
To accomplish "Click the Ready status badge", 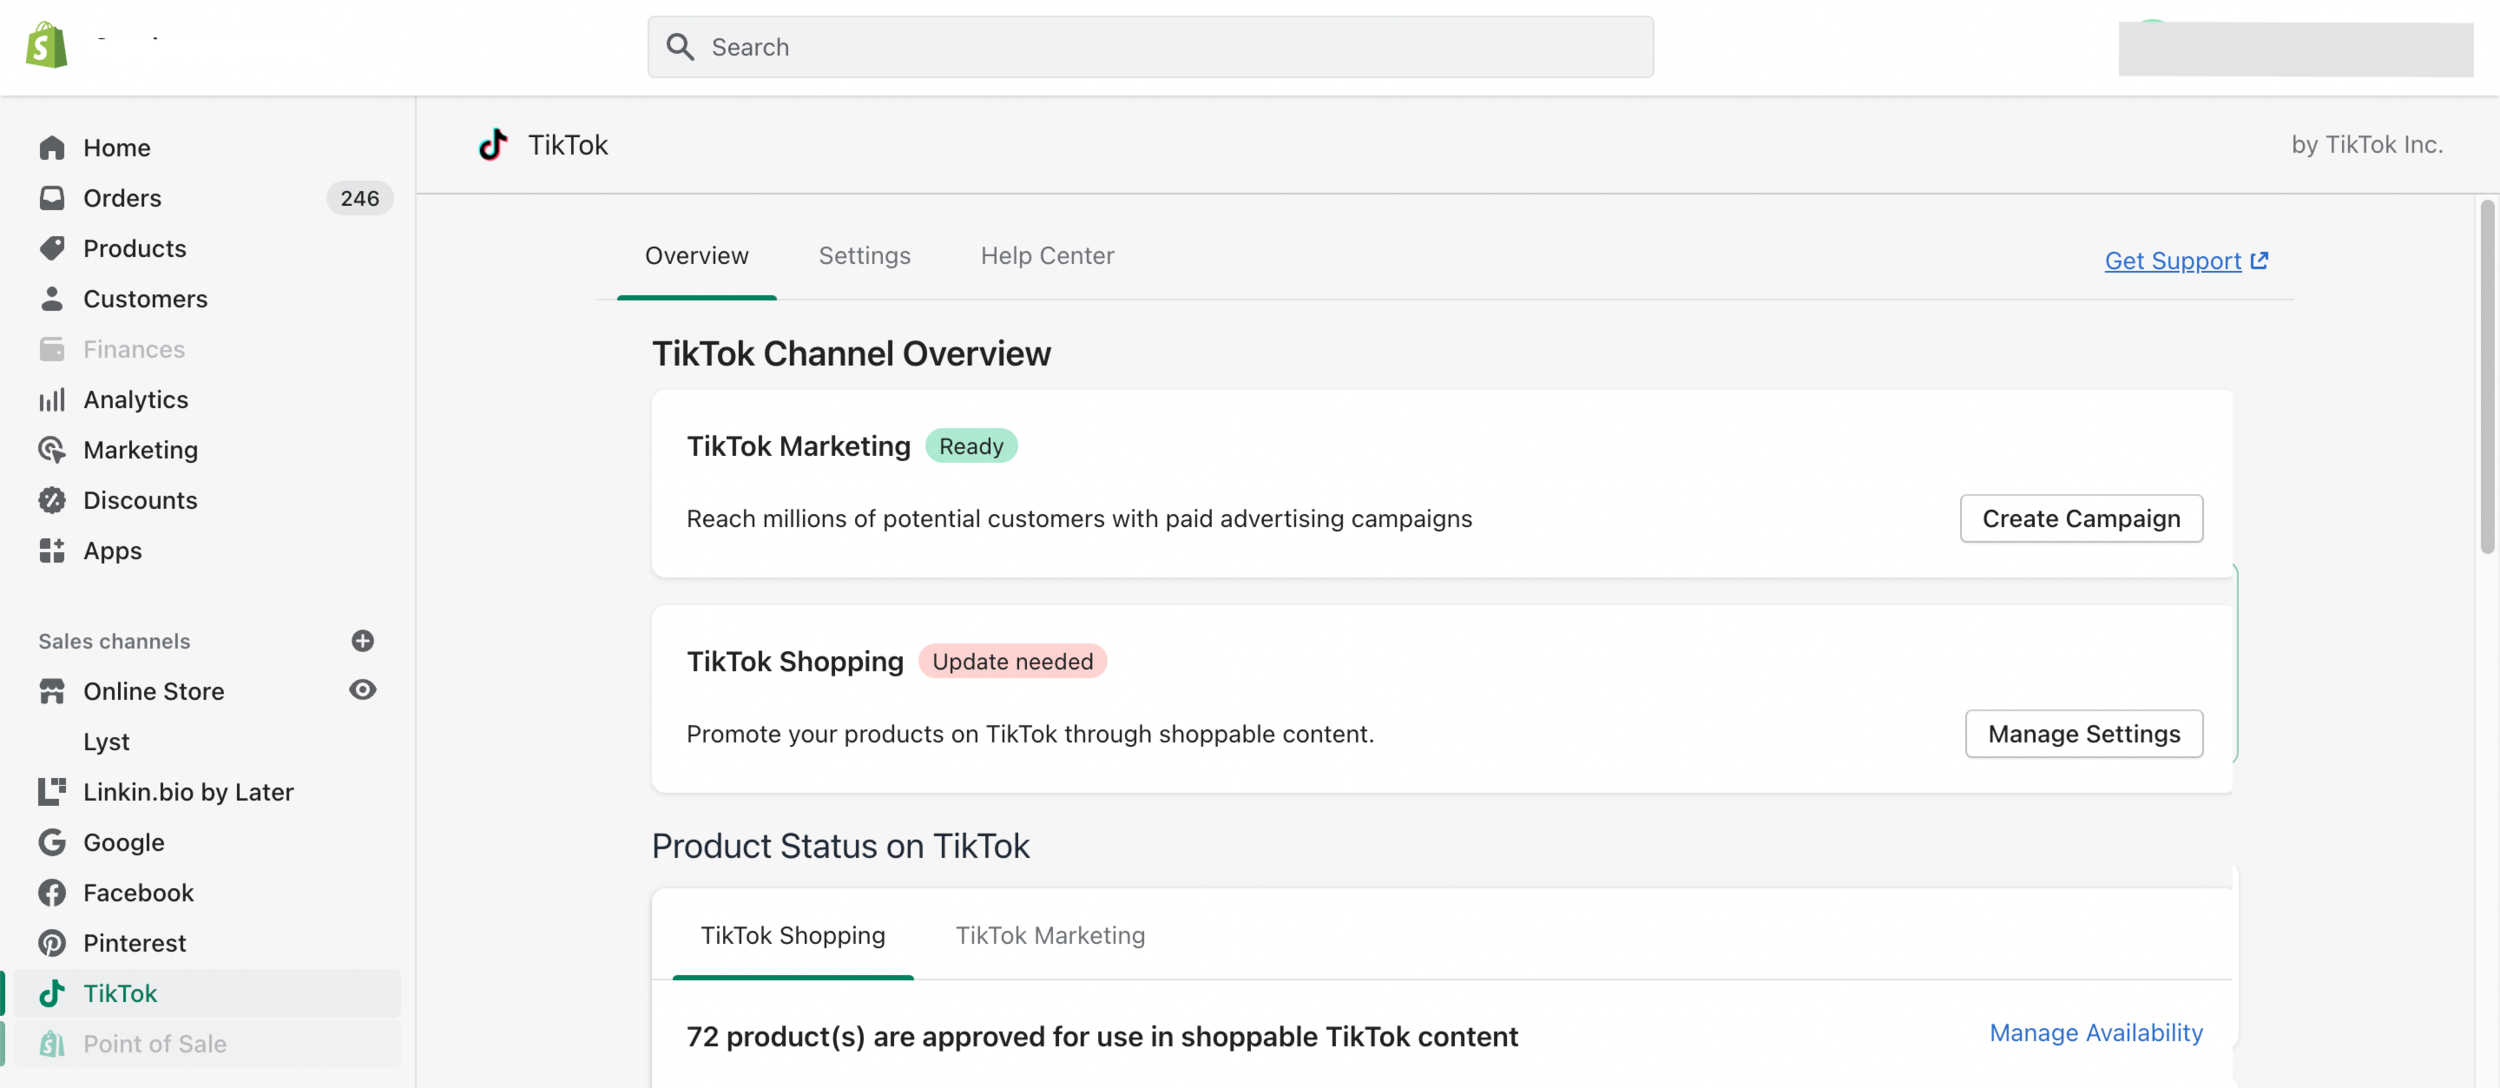I will 971,446.
